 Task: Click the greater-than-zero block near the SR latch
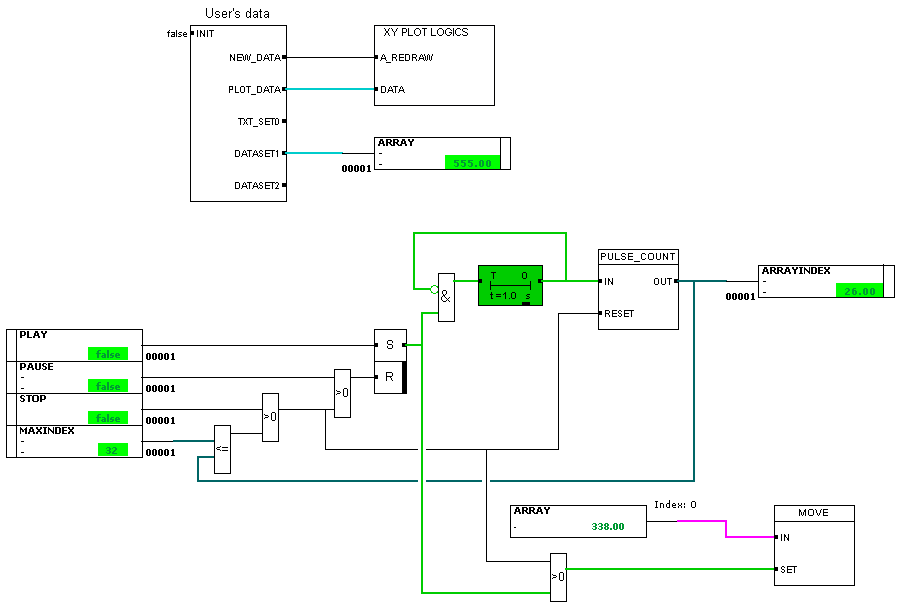[x=343, y=387]
